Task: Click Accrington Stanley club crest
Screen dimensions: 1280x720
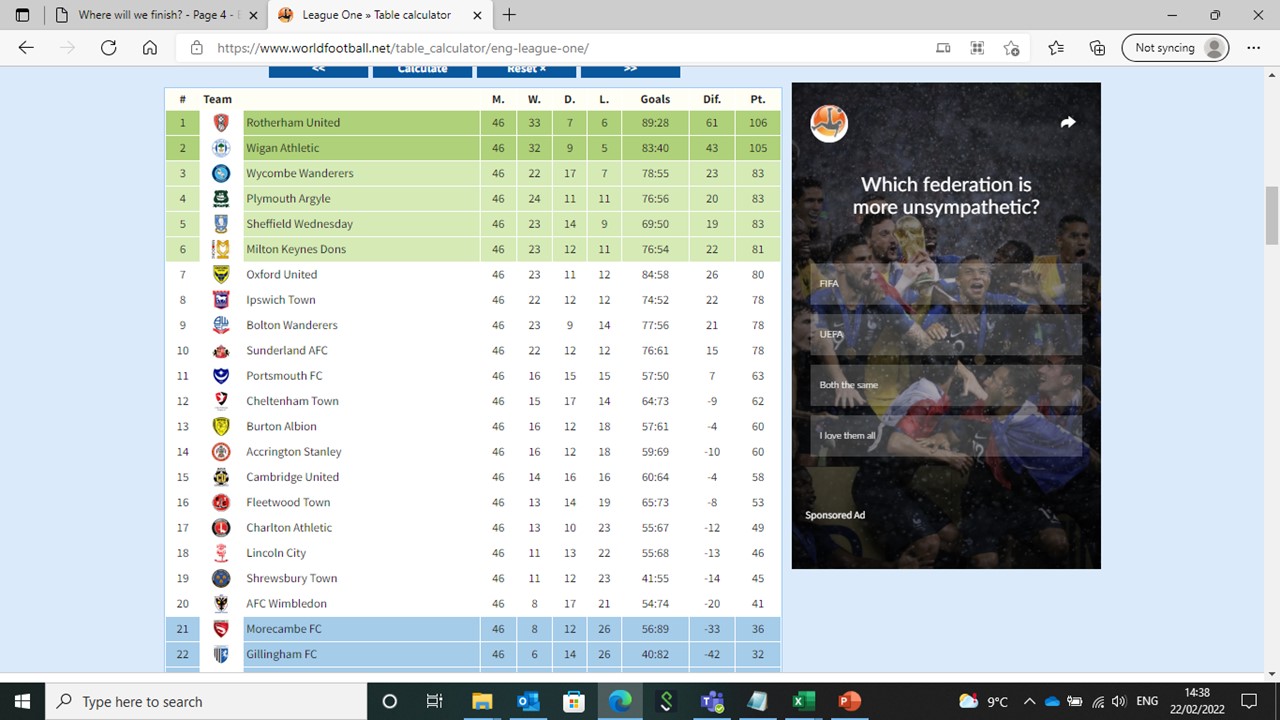Action: pyautogui.click(x=221, y=452)
